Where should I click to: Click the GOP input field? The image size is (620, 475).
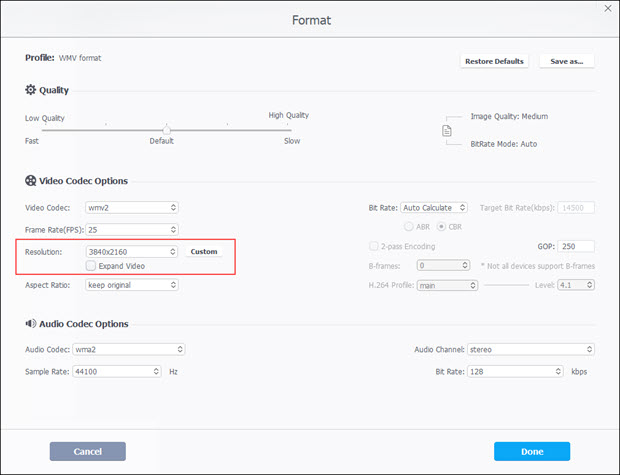(x=577, y=246)
